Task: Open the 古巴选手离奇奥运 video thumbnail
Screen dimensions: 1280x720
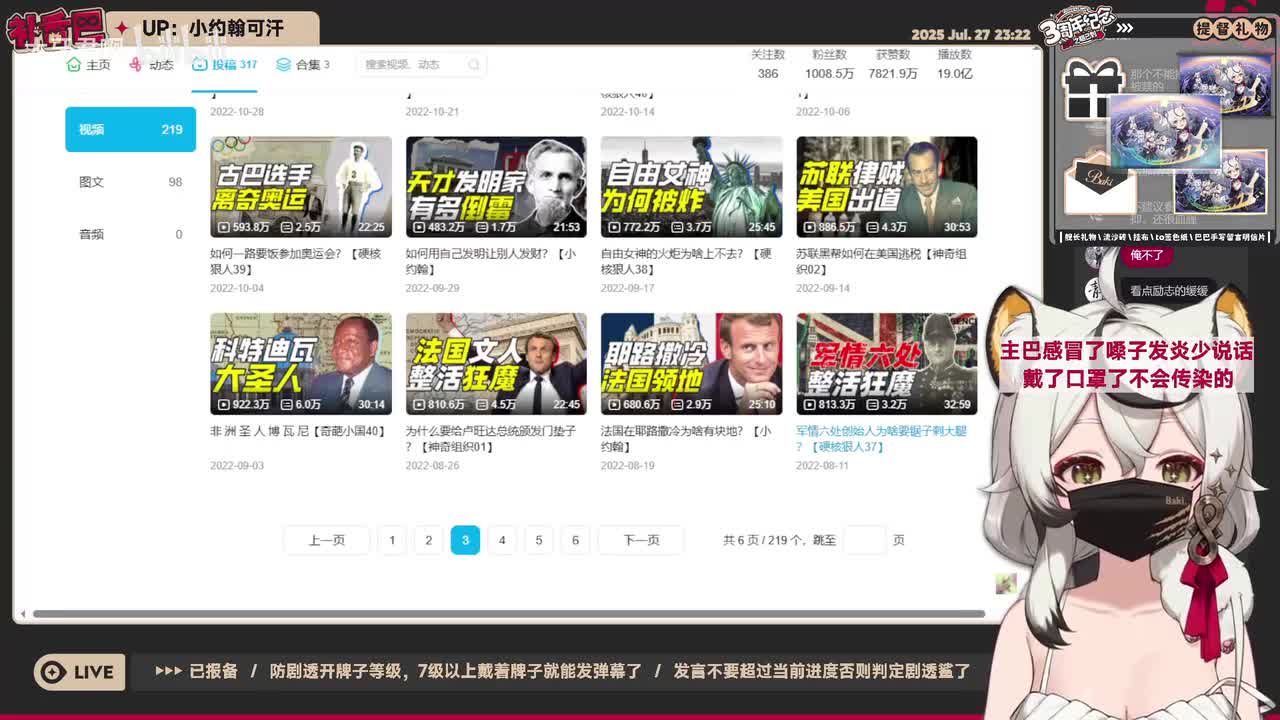Action: (x=301, y=187)
